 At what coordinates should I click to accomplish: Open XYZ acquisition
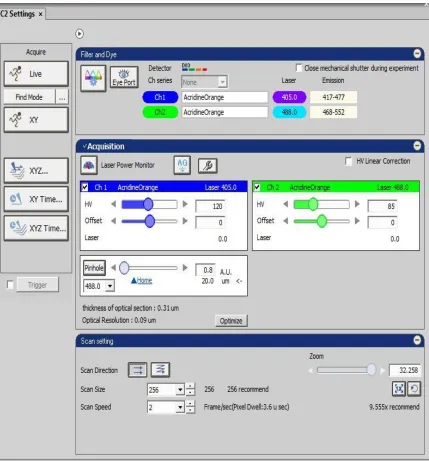pyautogui.click(x=36, y=171)
